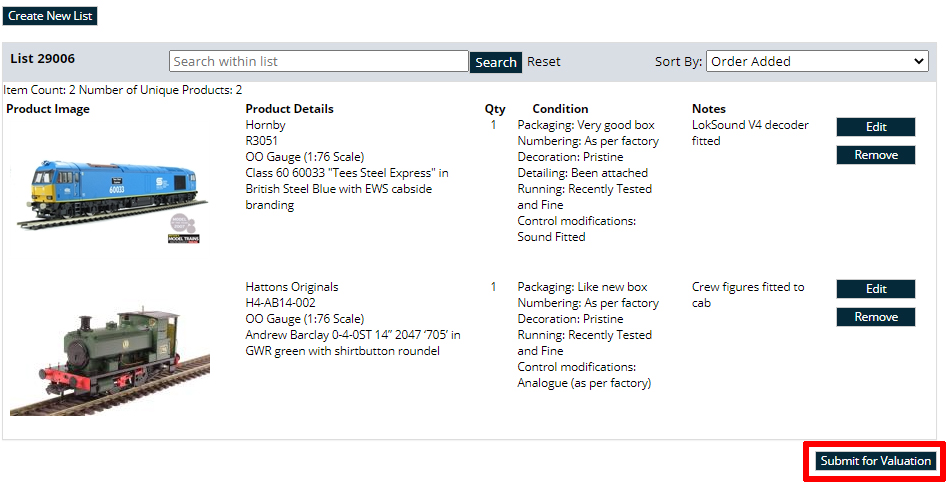Screen dimensions: 949x499
Task: Reset the list search
Action: 544,62
